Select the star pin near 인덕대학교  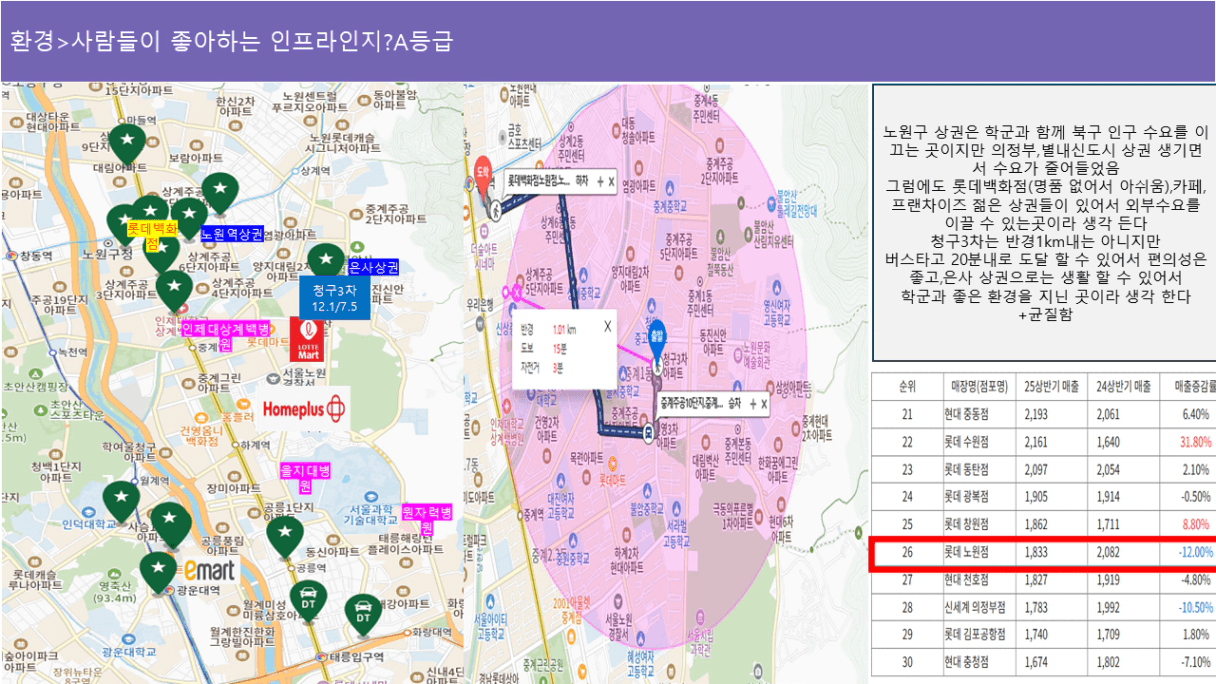tap(121, 500)
